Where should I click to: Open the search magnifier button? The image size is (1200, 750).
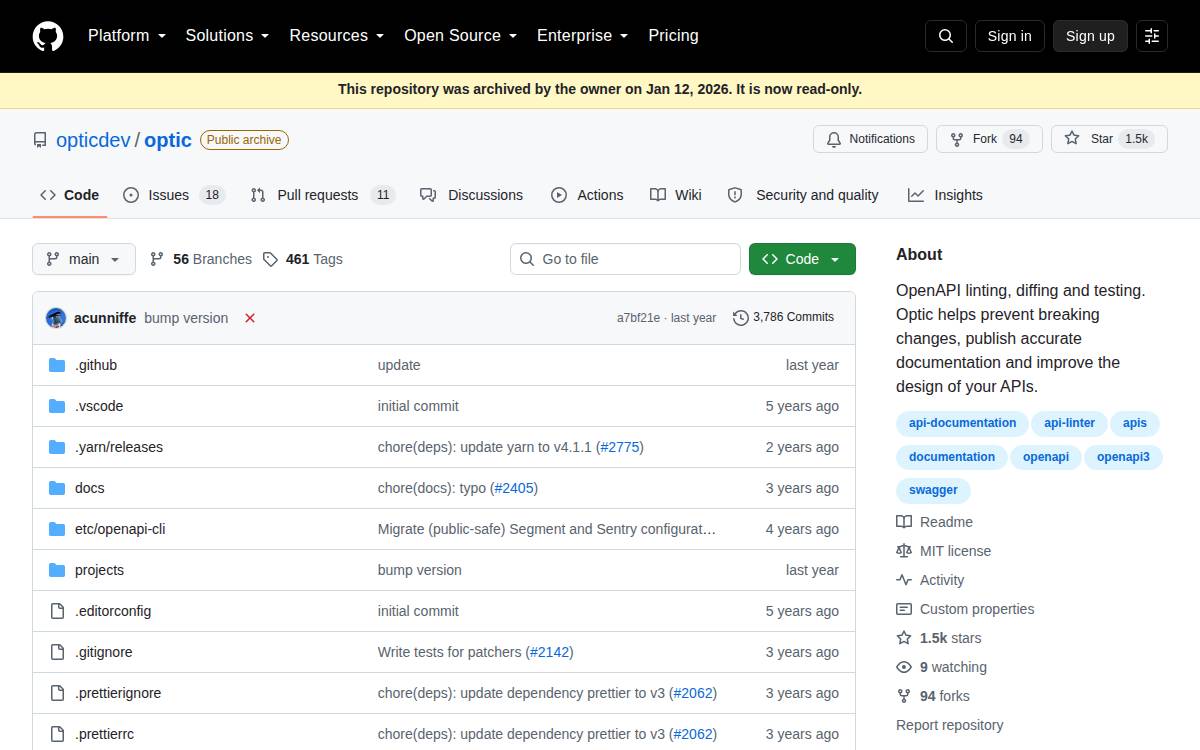[946, 36]
